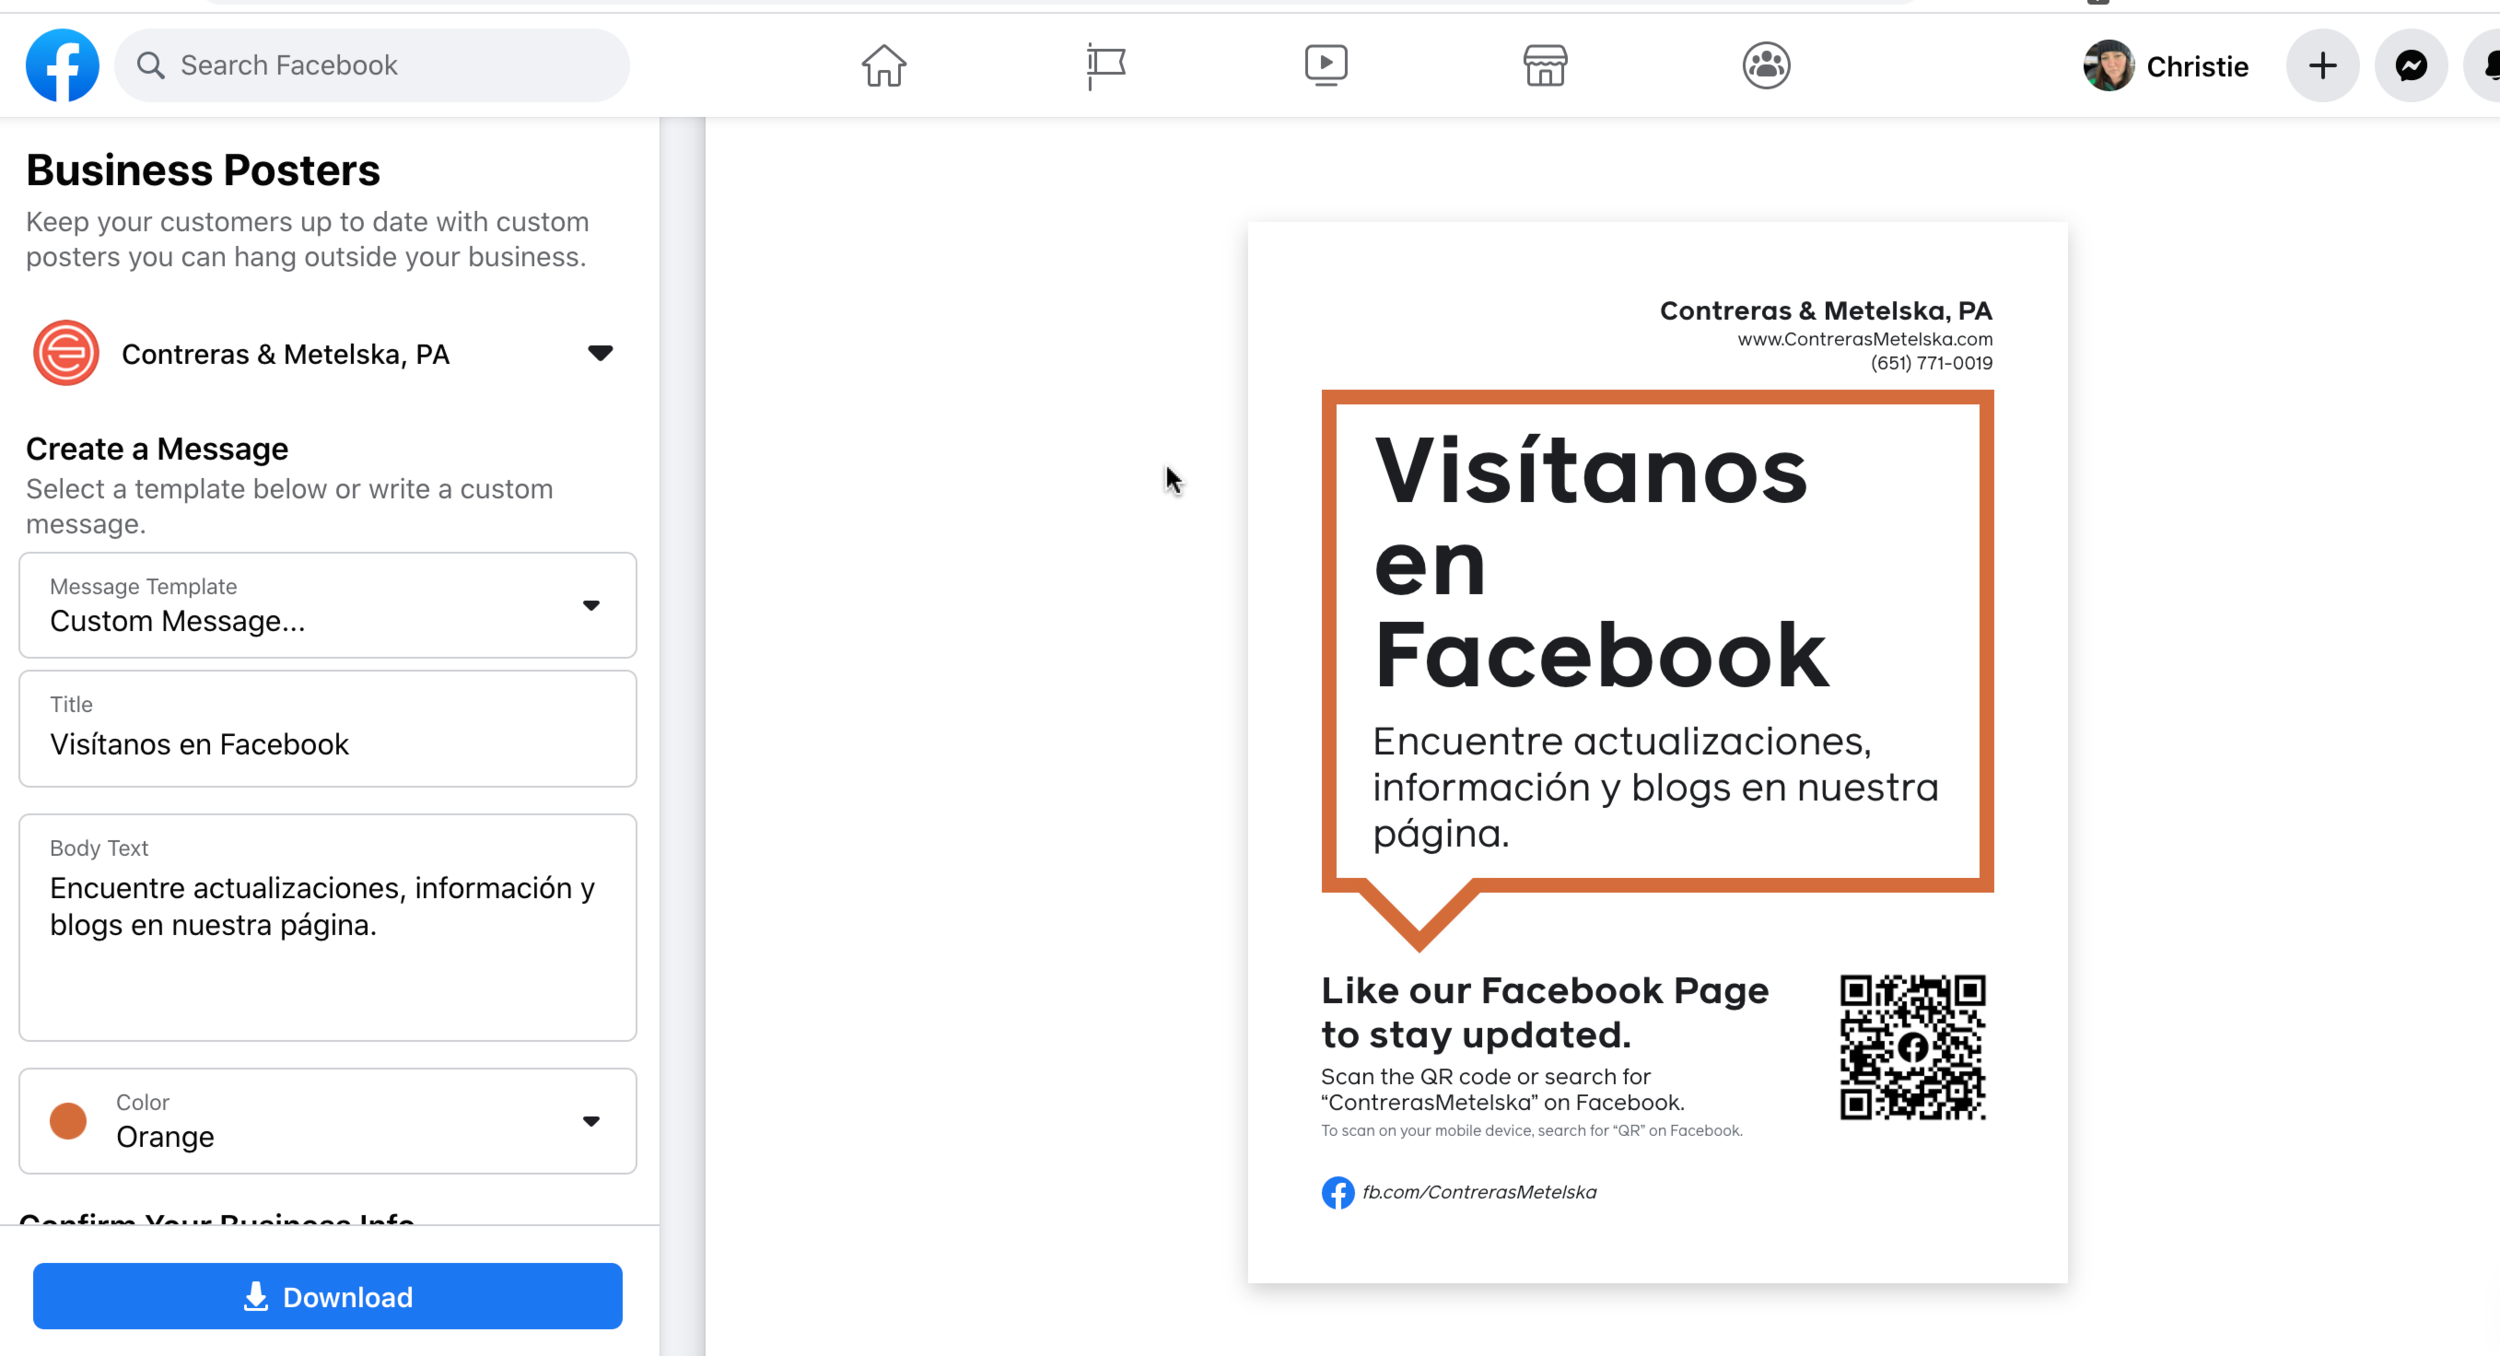Click the fb.com/ContrerasMetelska text

(x=1479, y=1192)
